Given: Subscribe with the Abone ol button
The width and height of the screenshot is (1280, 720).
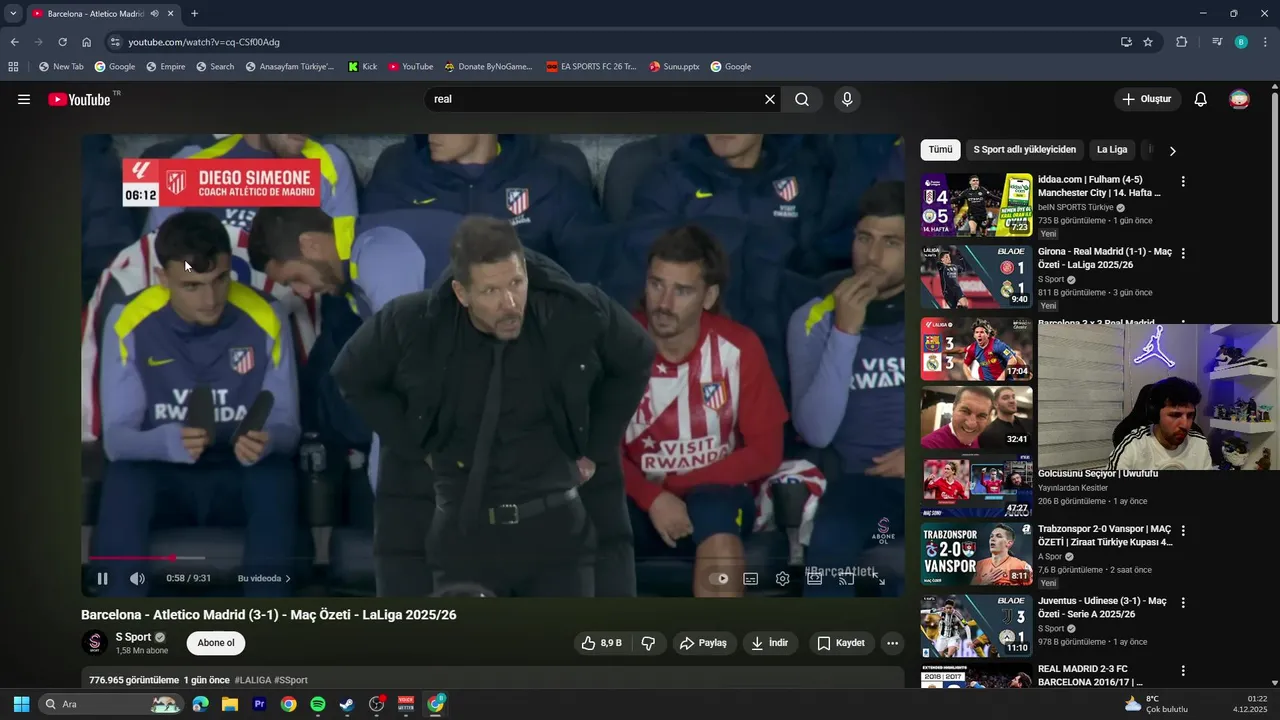Looking at the screenshot, I should [x=216, y=643].
